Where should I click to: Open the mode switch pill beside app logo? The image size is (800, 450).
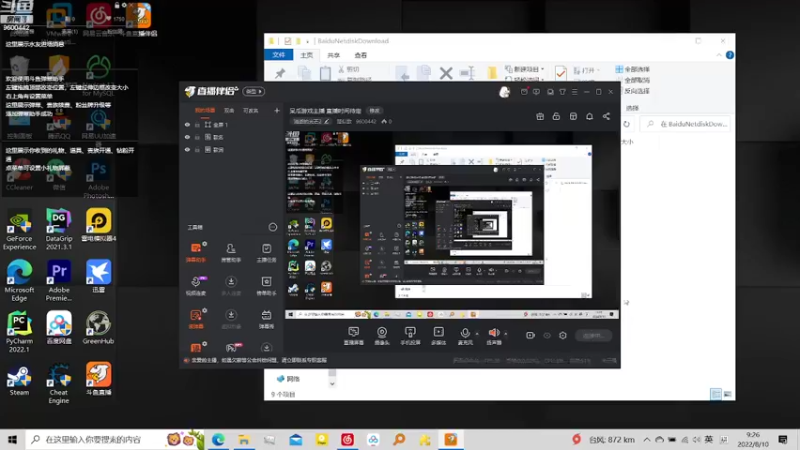coord(254,91)
